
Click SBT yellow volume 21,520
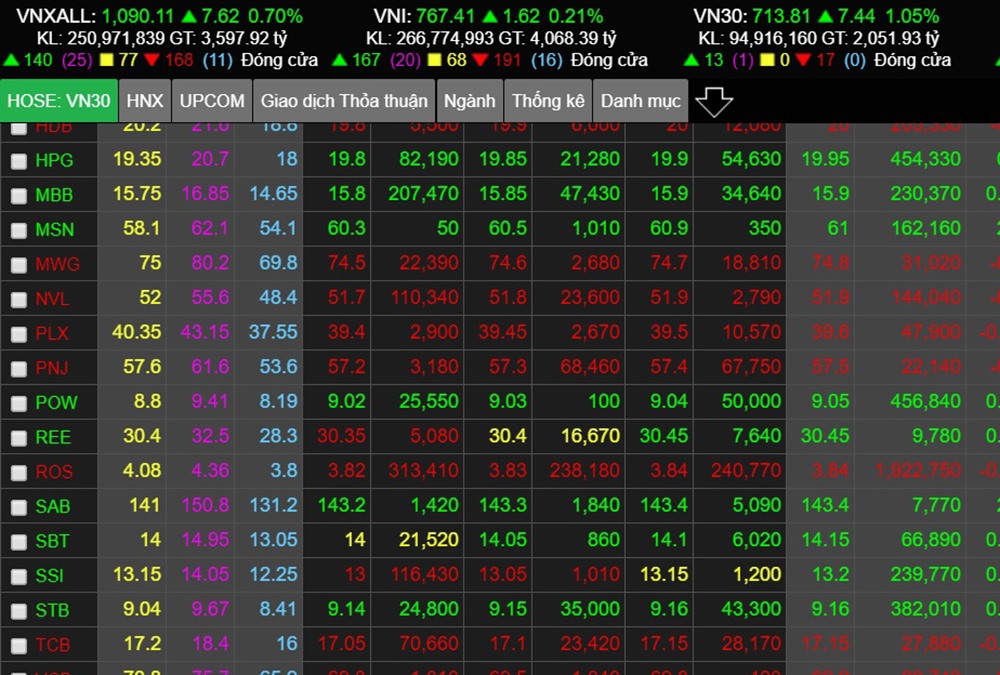[x=429, y=539]
